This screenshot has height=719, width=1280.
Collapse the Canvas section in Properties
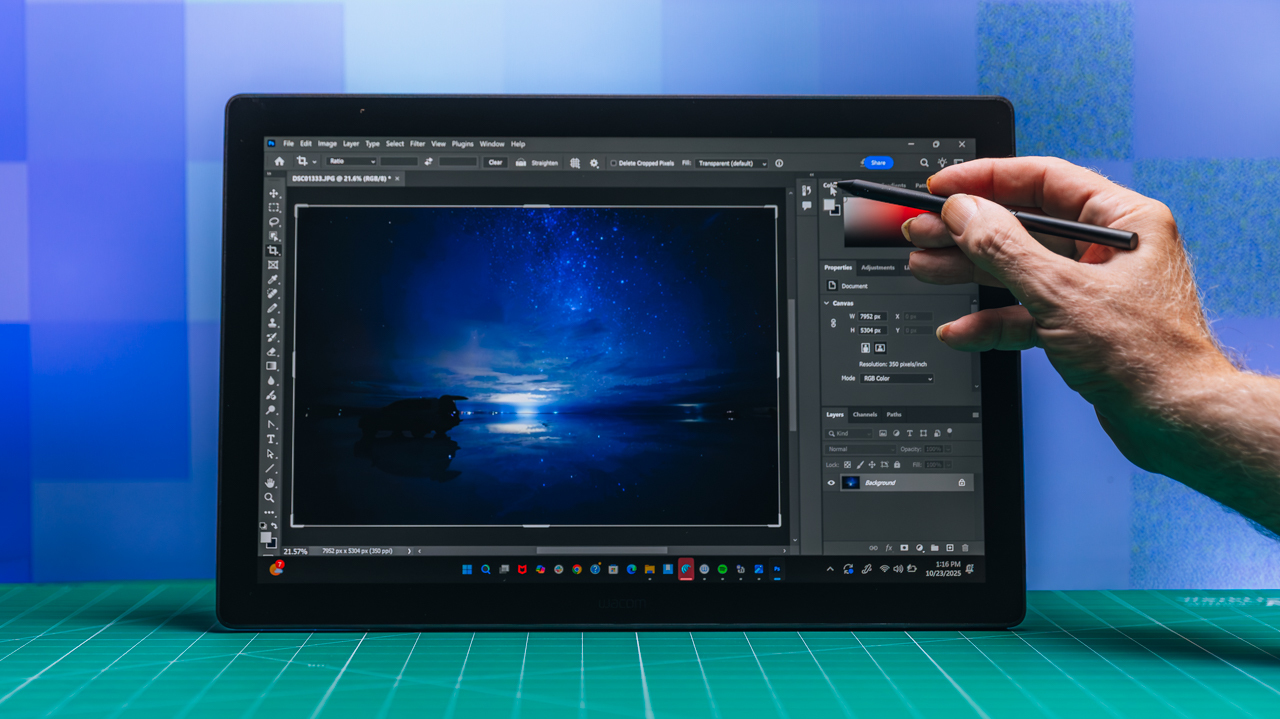[x=826, y=303]
